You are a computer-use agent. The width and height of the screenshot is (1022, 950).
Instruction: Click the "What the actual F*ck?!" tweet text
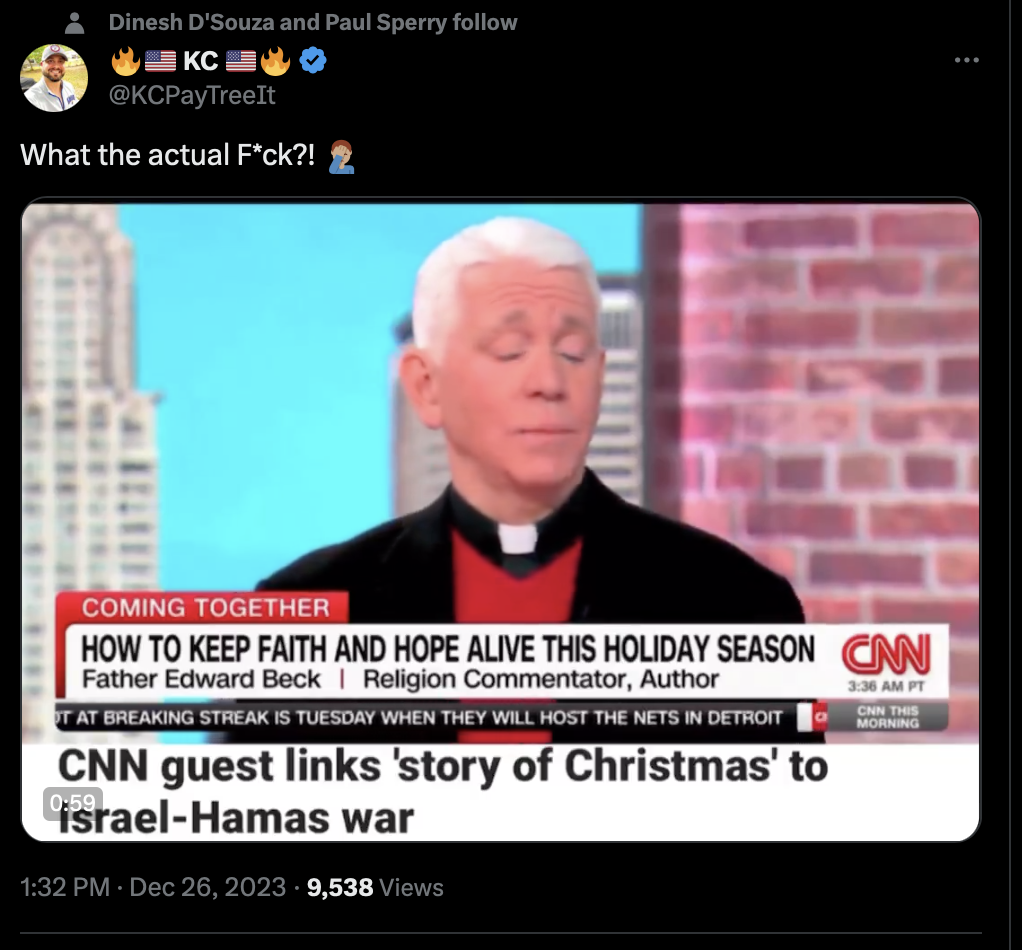168,155
